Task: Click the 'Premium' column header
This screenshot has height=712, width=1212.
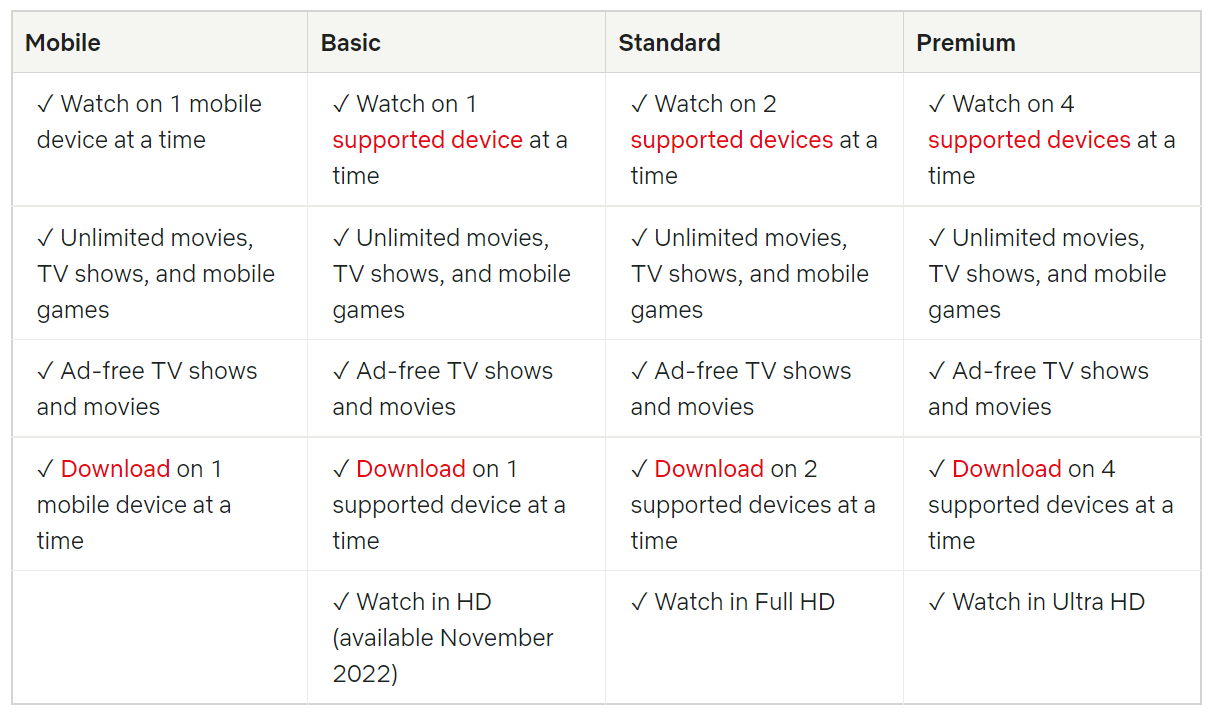Action: [965, 43]
